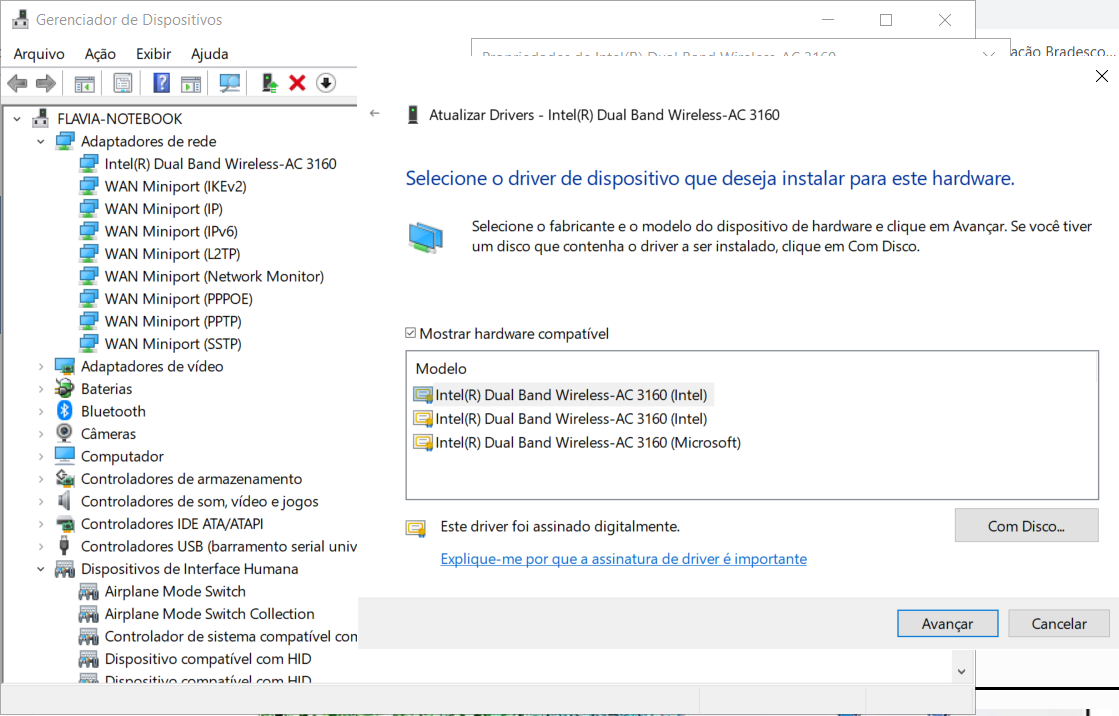This screenshot has height=716, width=1119.
Task: Select WAN Miniport (IKEv2) adapter
Action: pos(176,186)
